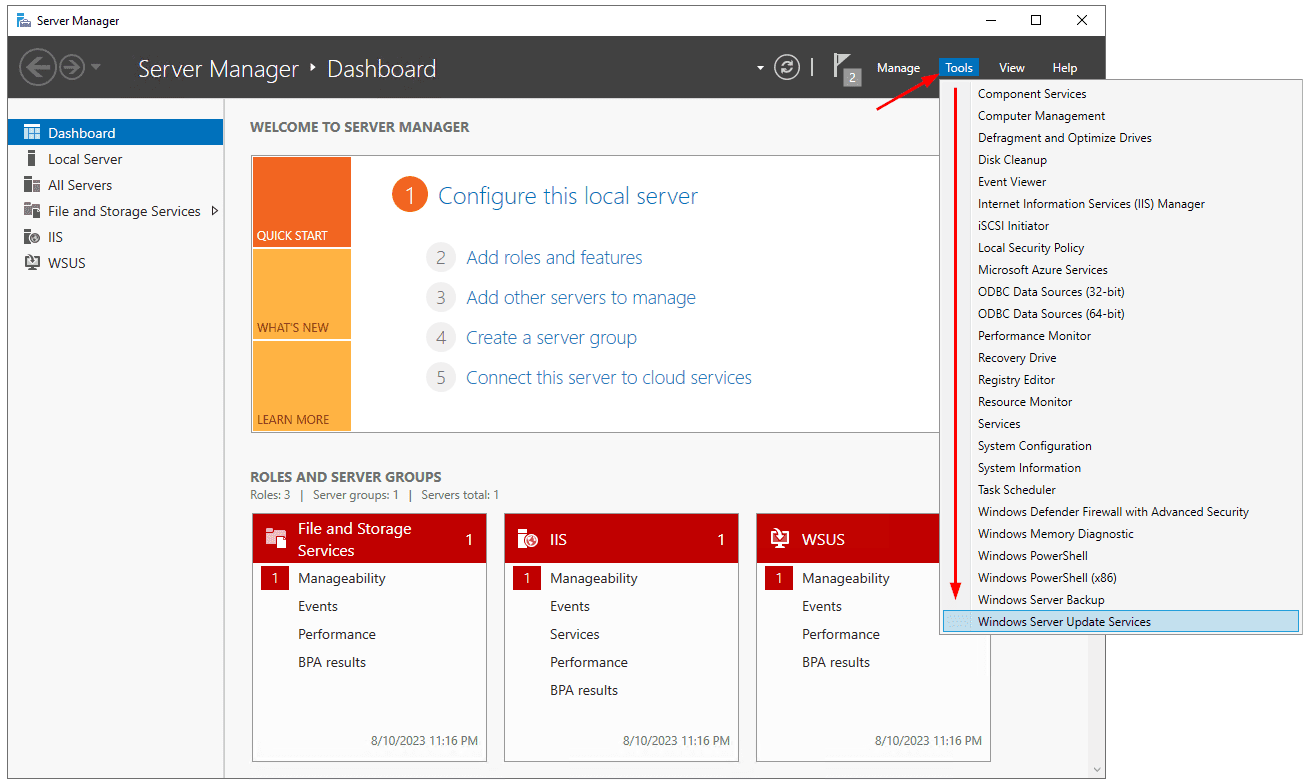Open the navigation history dropdown arrow
Screen dimensions: 1309x784
coord(96,68)
